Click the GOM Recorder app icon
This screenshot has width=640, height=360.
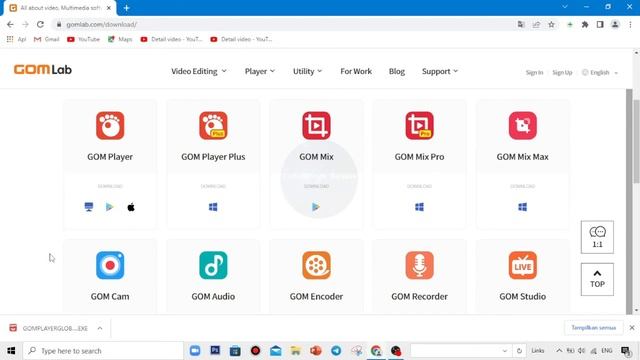(x=419, y=265)
